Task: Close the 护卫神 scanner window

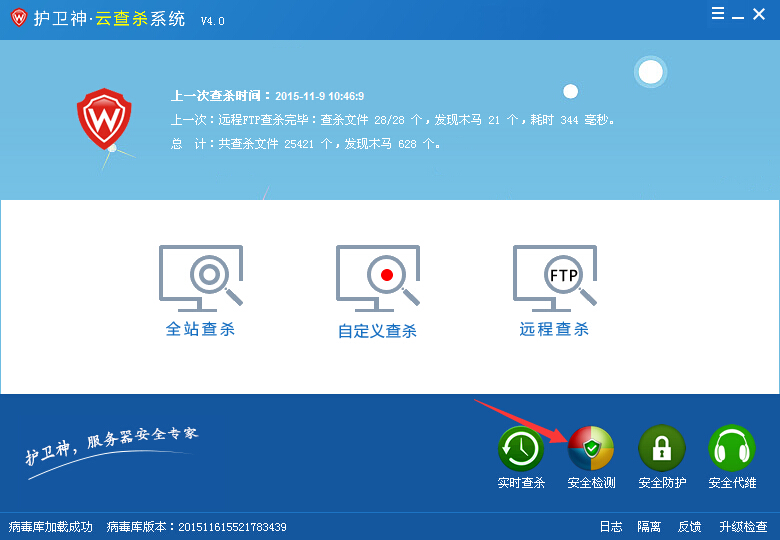Action: [x=762, y=14]
